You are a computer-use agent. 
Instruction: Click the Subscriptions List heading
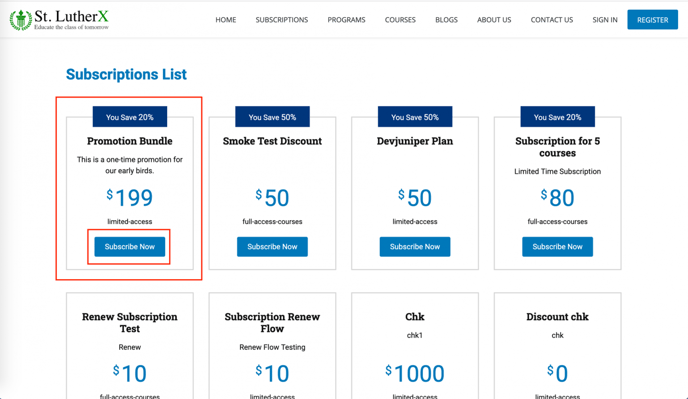tap(126, 74)
